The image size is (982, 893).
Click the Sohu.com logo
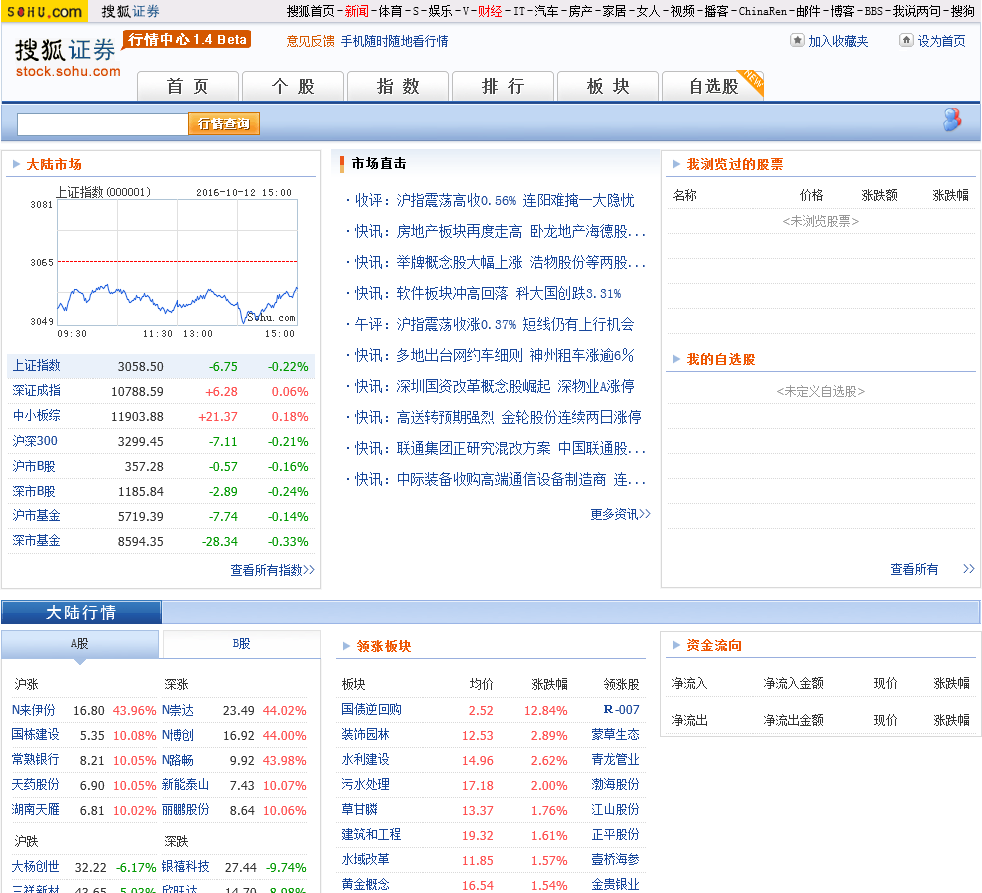click(x=44, y=11)
